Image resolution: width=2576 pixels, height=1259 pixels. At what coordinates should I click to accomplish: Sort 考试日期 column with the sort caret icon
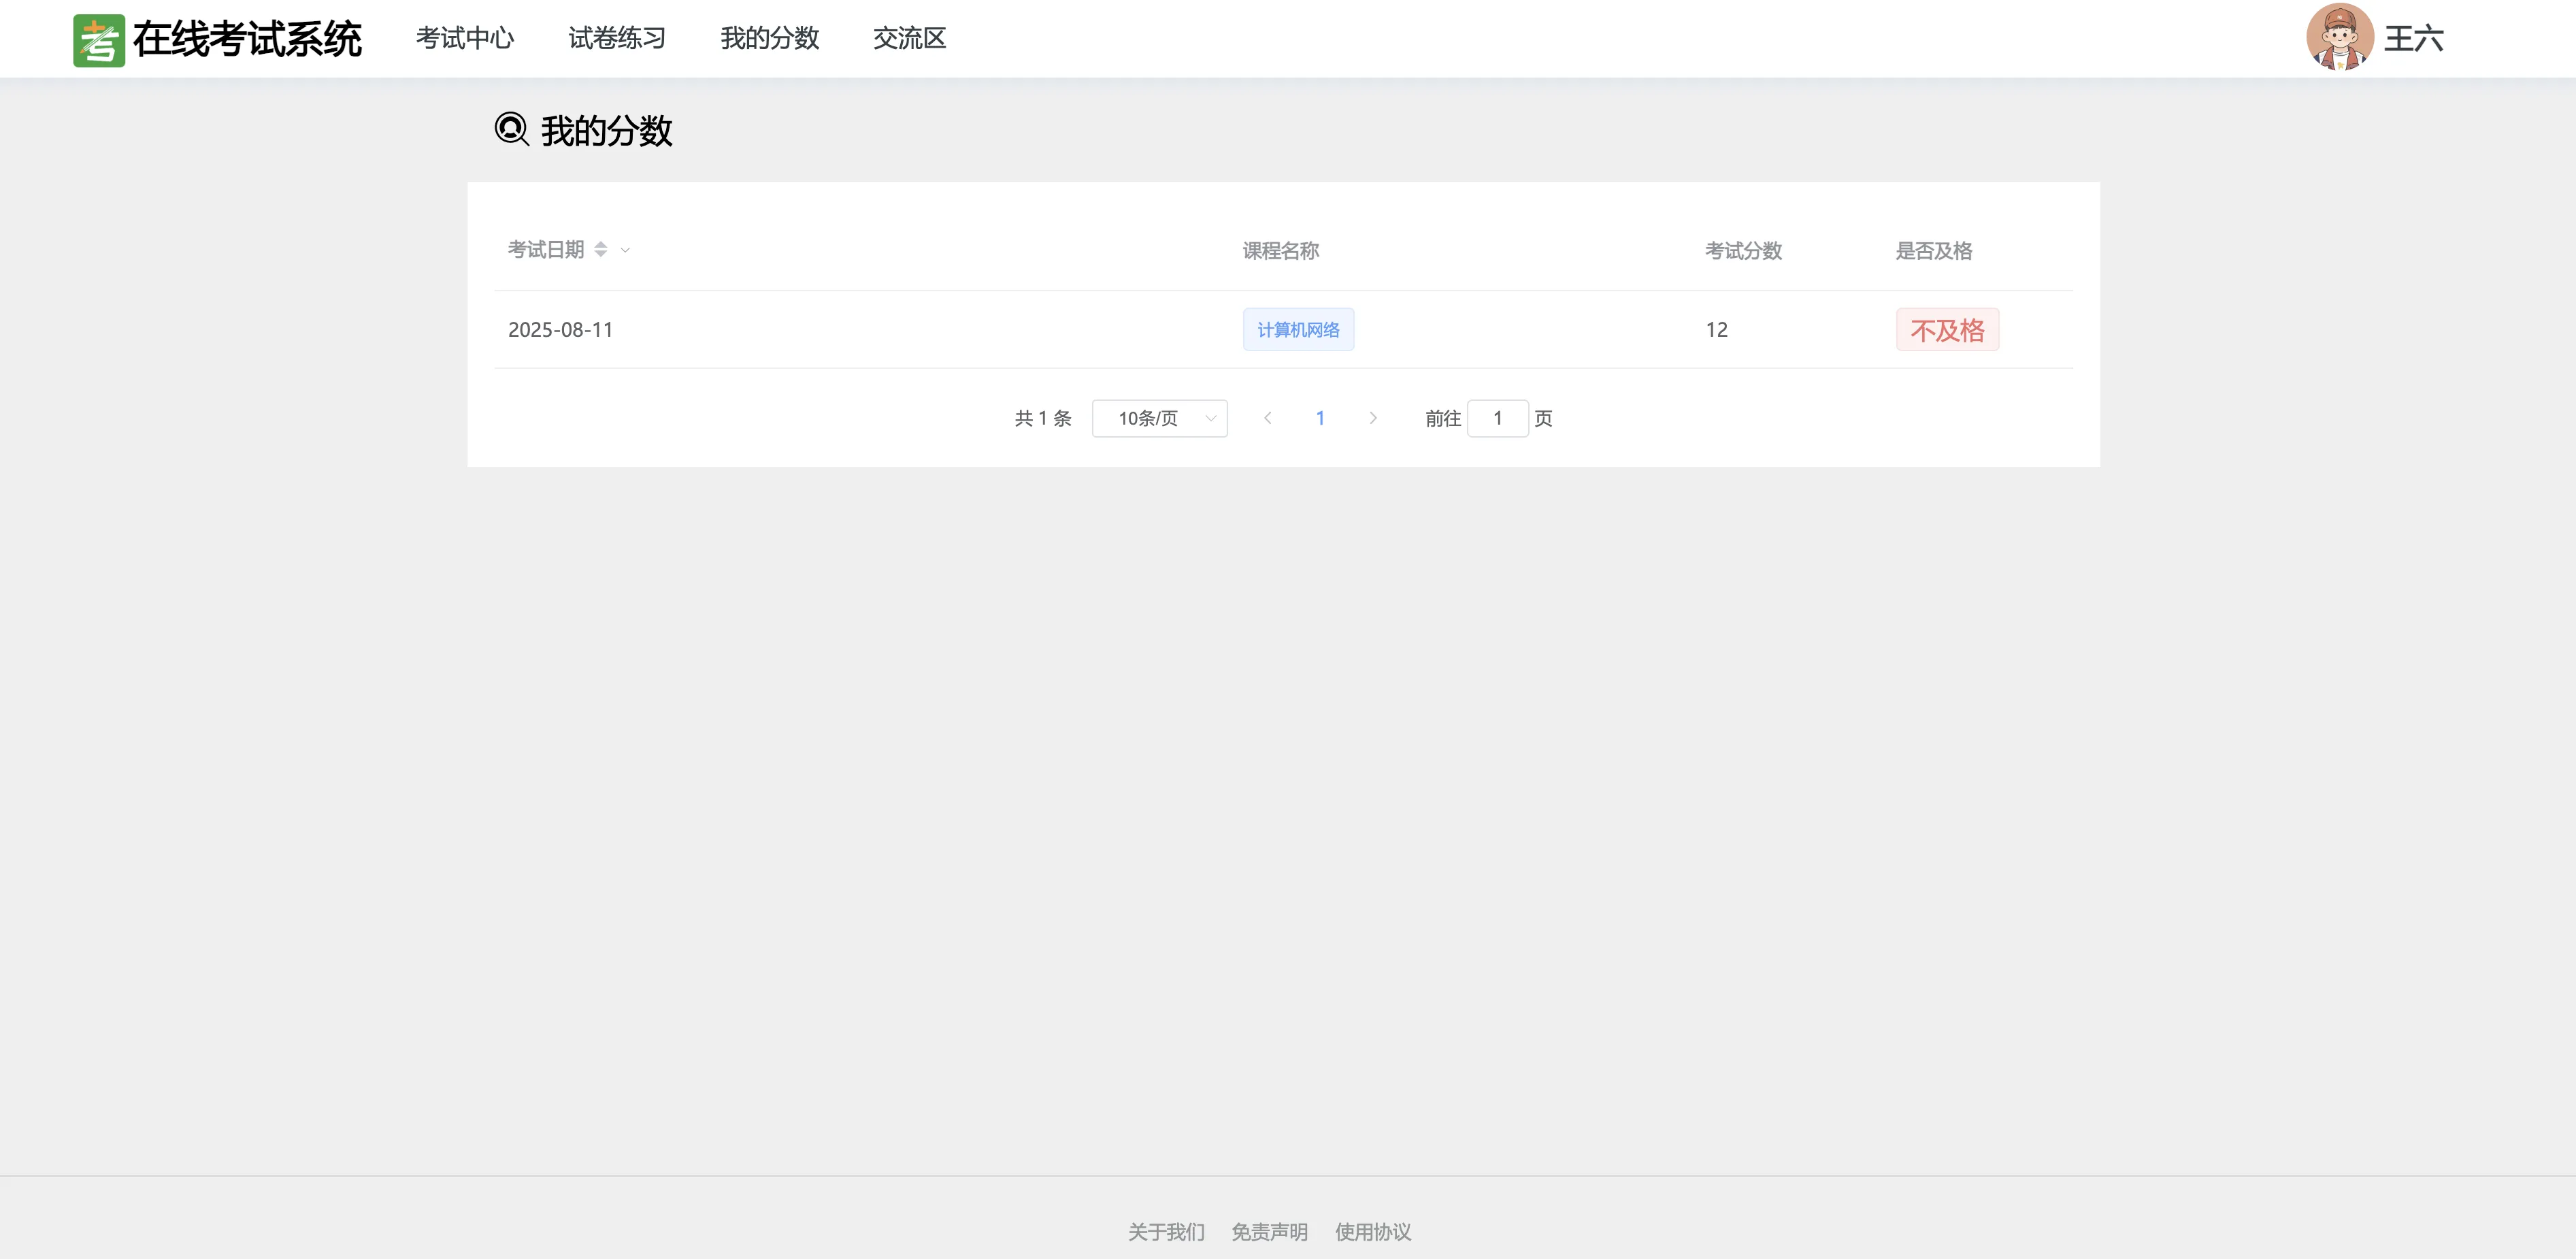601,250
